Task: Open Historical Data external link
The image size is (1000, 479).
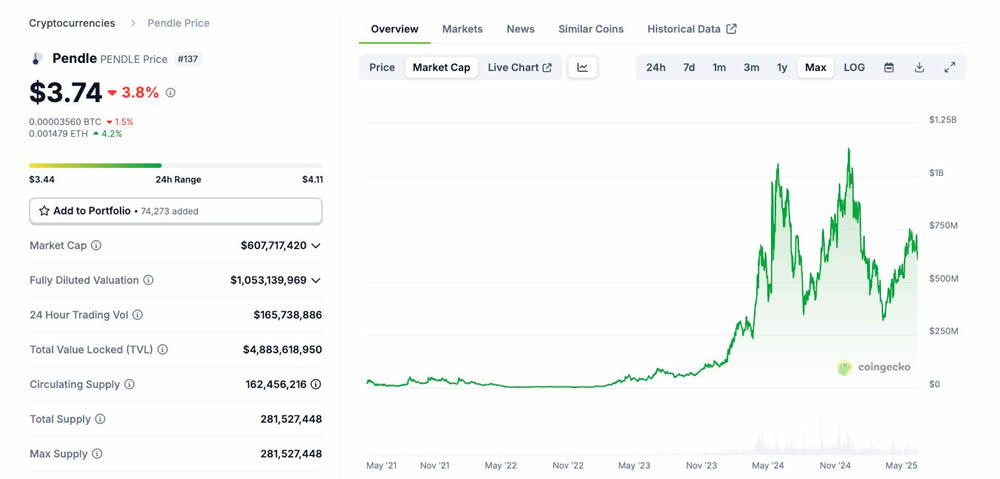Action: (691, 29)
